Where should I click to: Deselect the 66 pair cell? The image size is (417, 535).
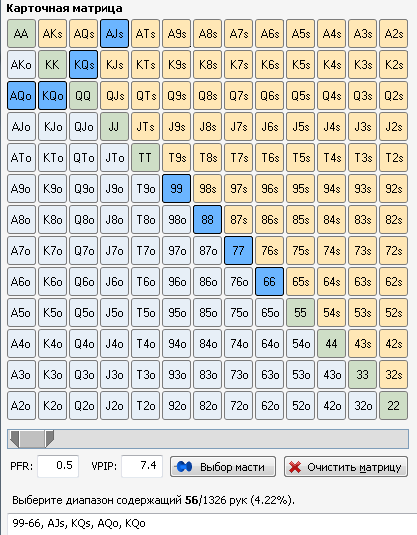tap(270, 281)
